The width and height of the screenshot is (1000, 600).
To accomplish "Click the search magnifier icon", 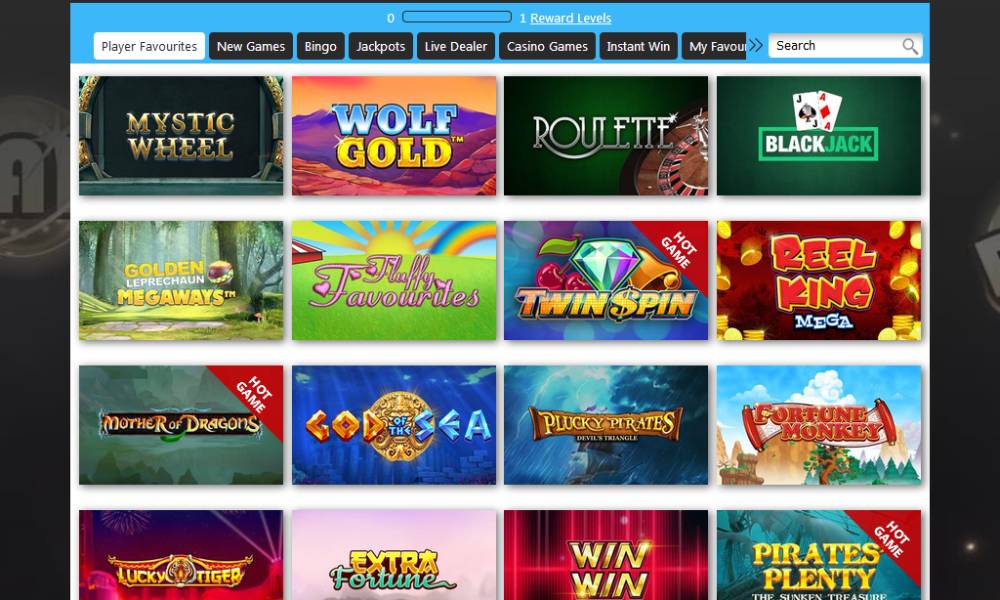I will tap(910, 46).
